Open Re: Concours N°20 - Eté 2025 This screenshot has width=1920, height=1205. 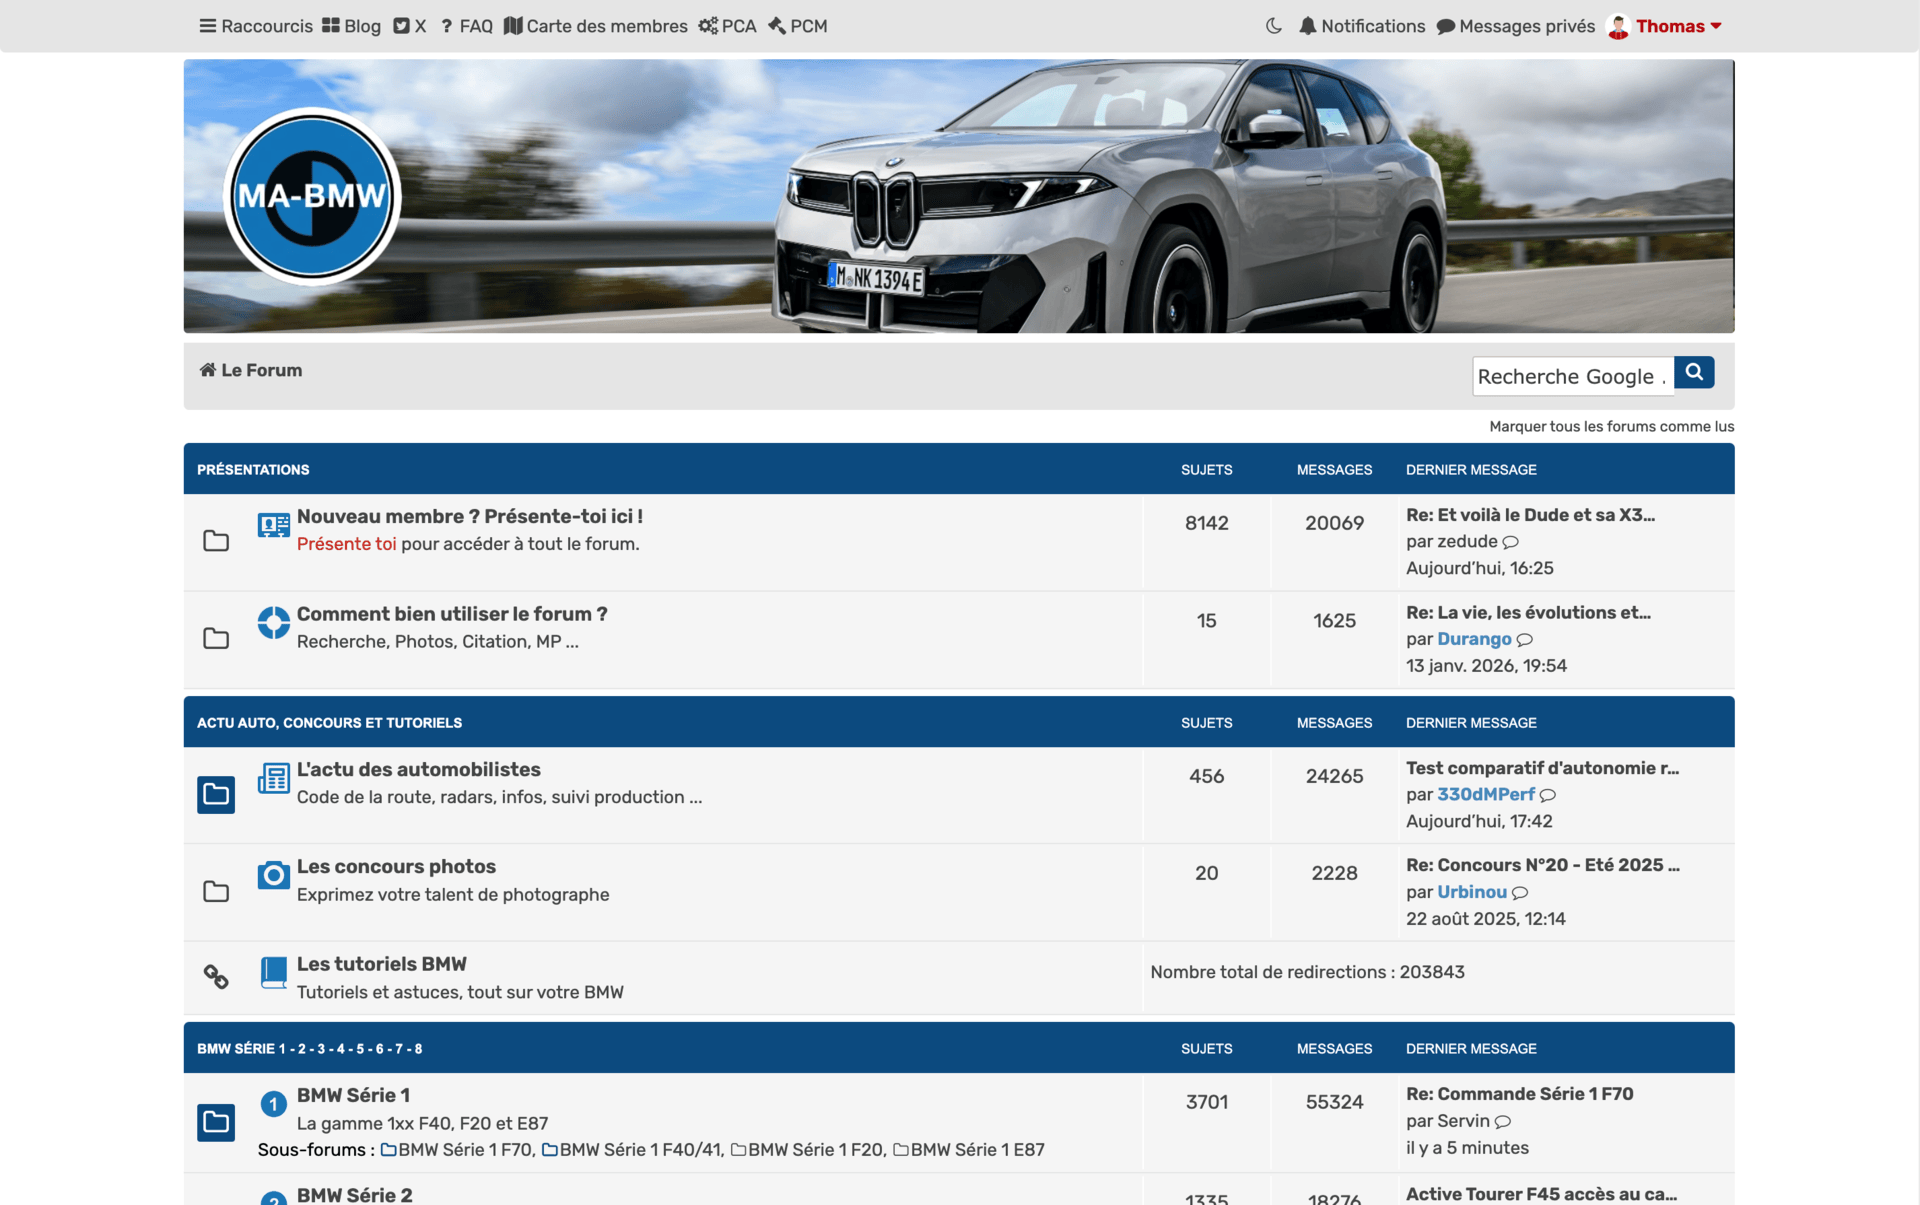[1543, 865]
